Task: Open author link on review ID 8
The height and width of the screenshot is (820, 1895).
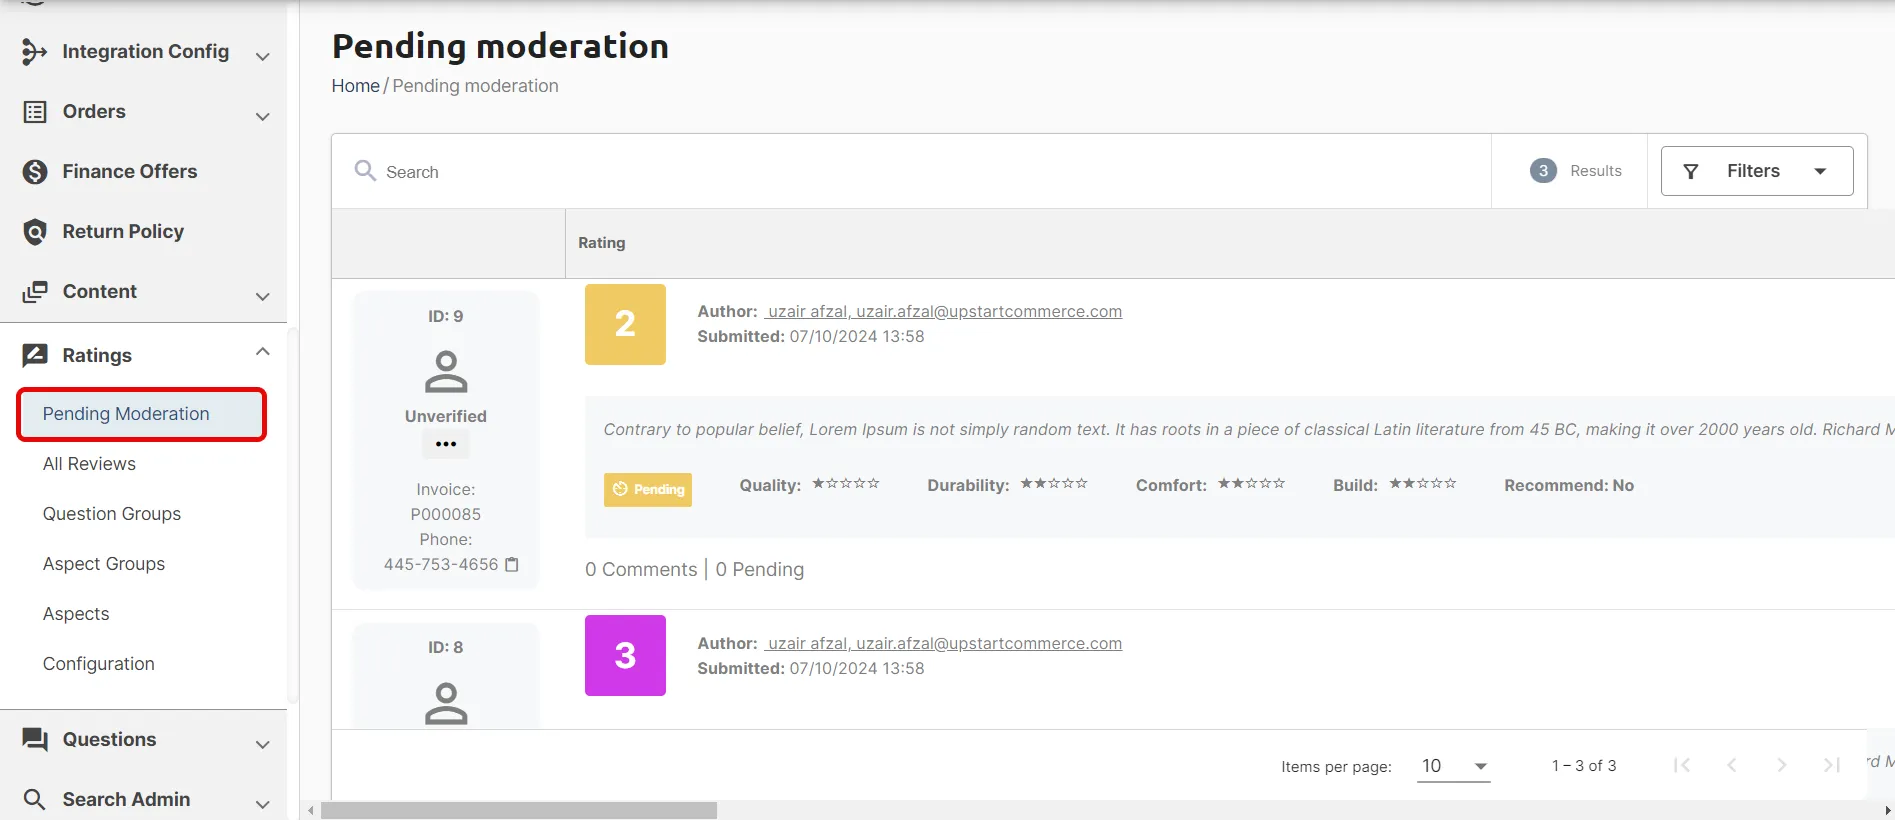Action: click(x=943, y=643)
